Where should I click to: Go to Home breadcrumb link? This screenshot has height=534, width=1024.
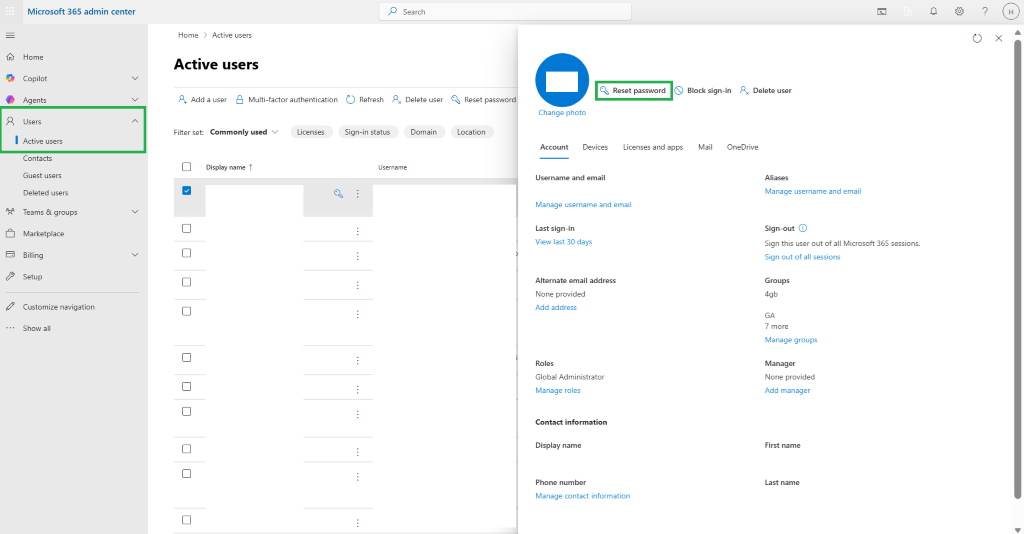coord(188,35)
